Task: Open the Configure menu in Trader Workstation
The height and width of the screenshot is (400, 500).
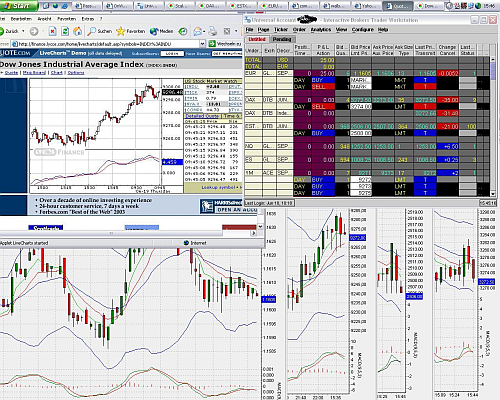Action: 363,30
